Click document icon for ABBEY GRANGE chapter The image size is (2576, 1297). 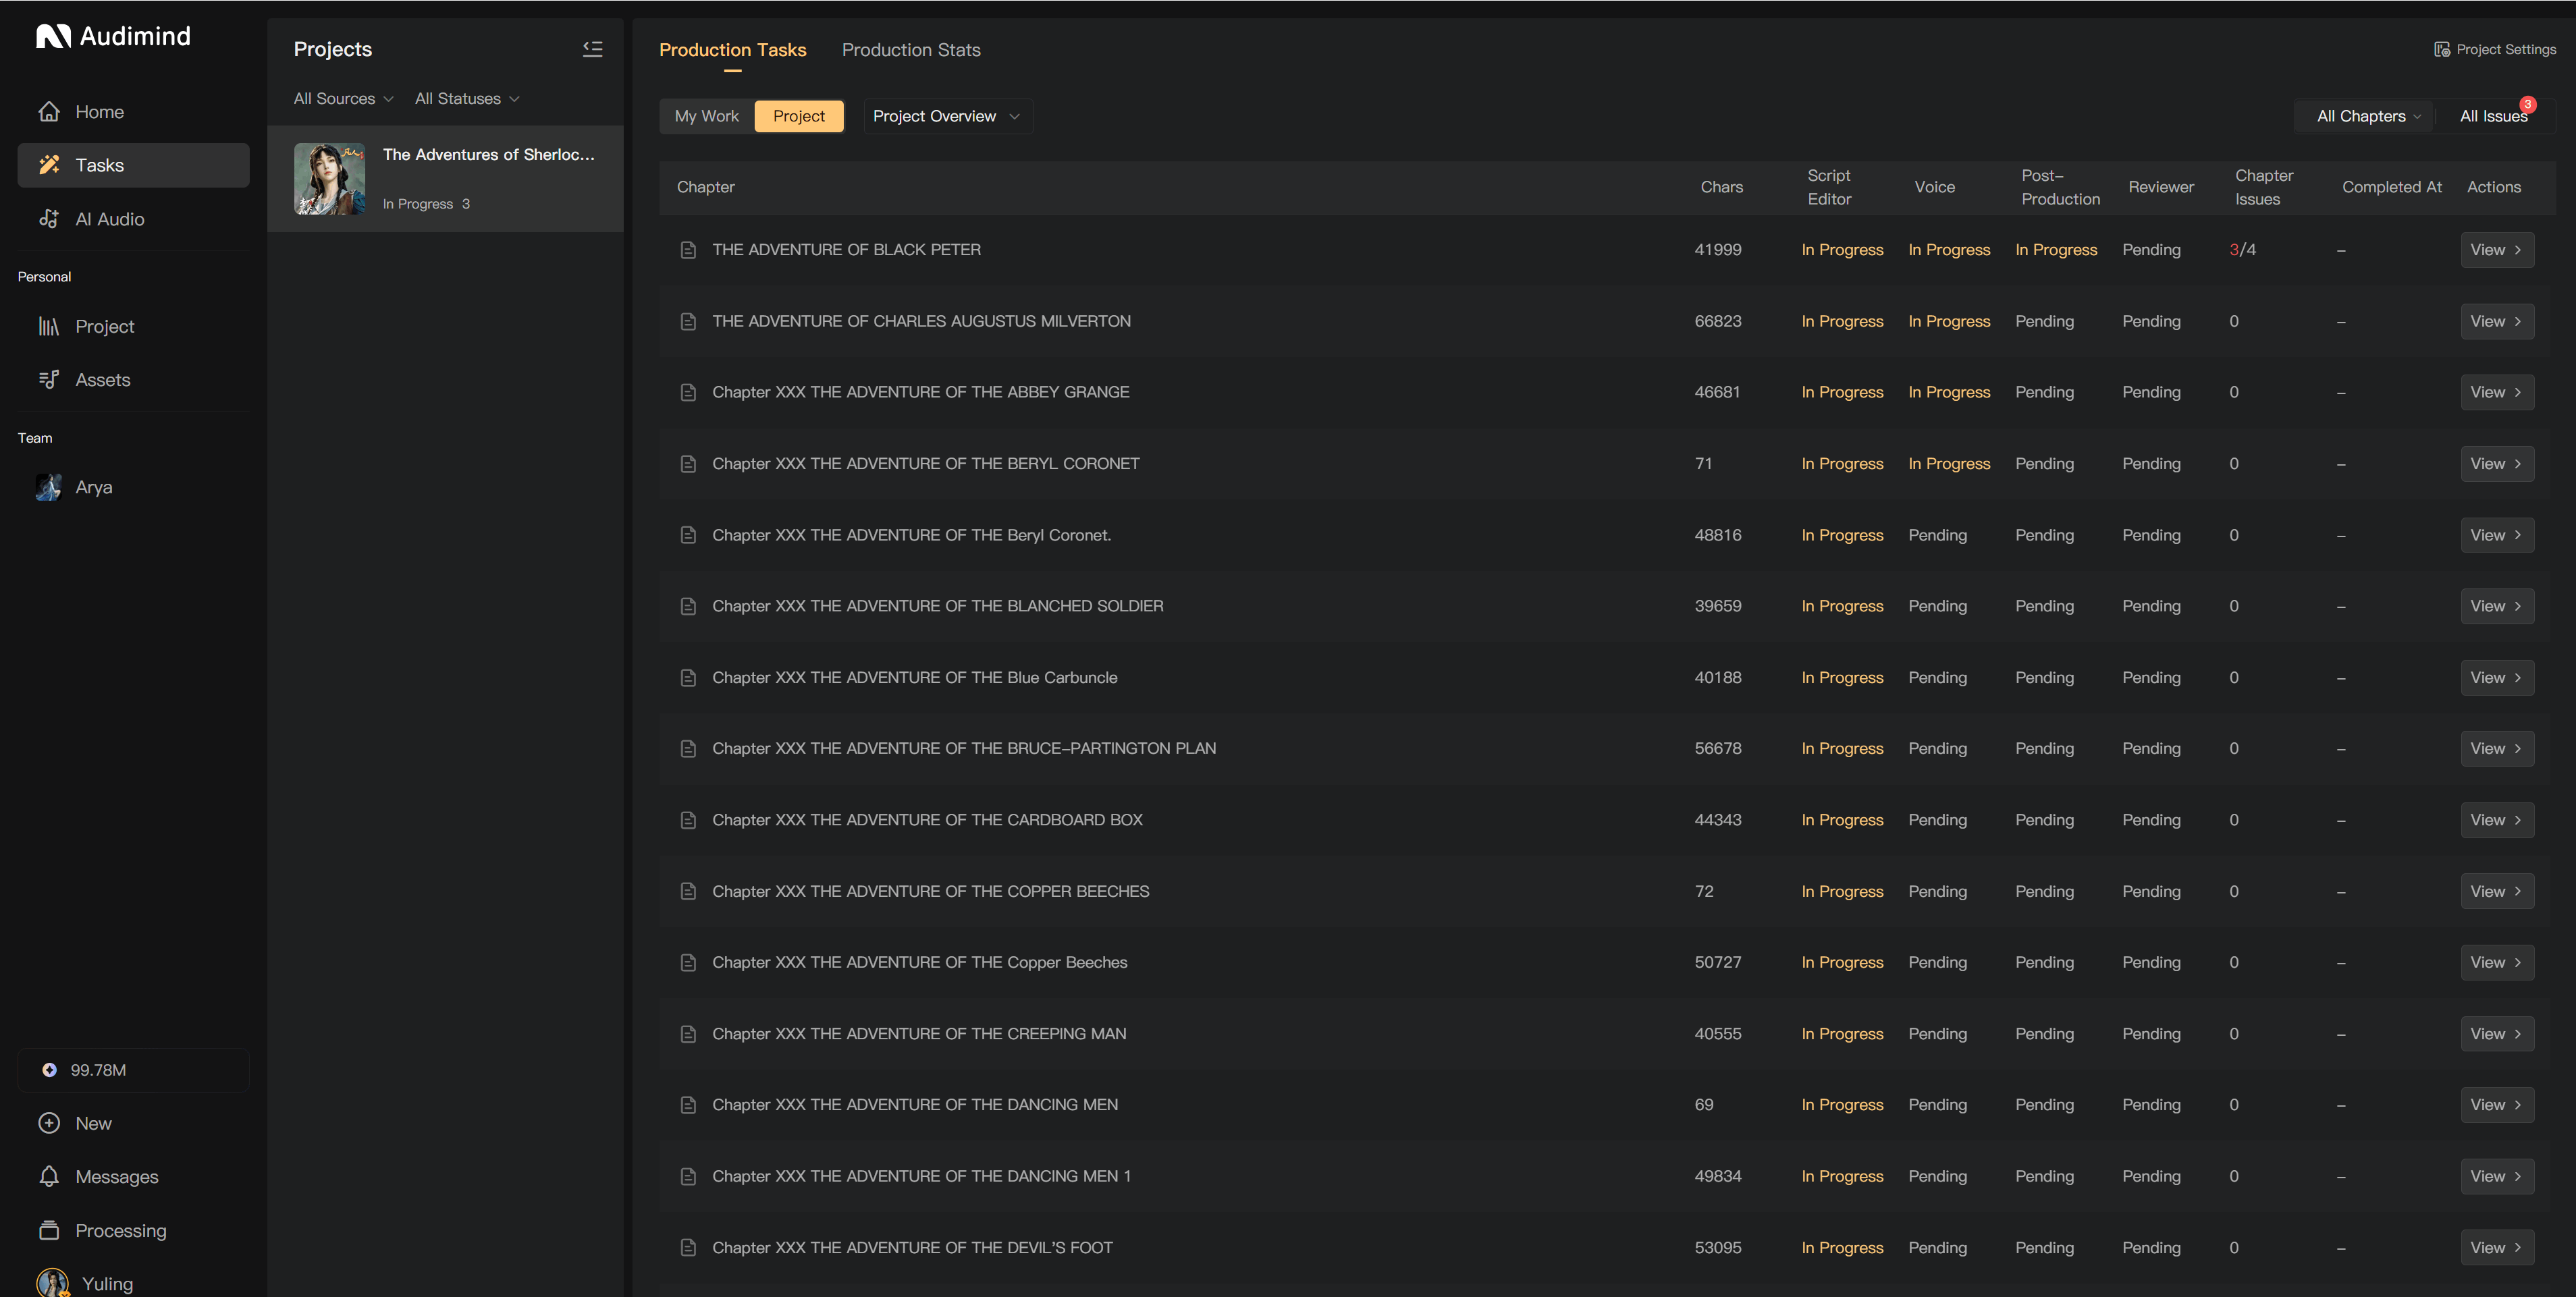click(x=688, y=392)
